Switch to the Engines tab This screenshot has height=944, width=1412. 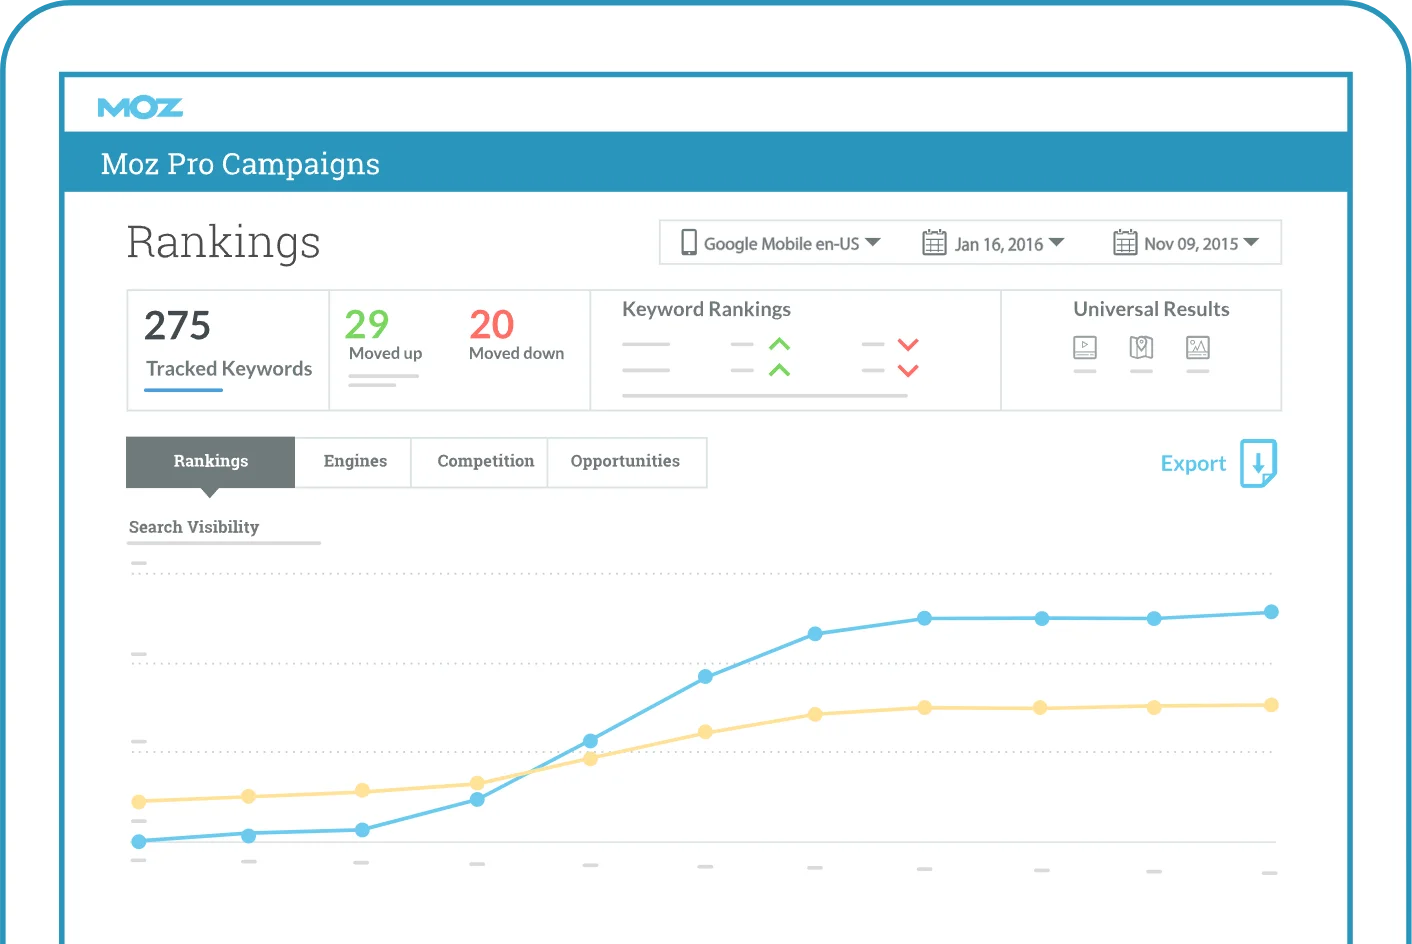point(355,461)
